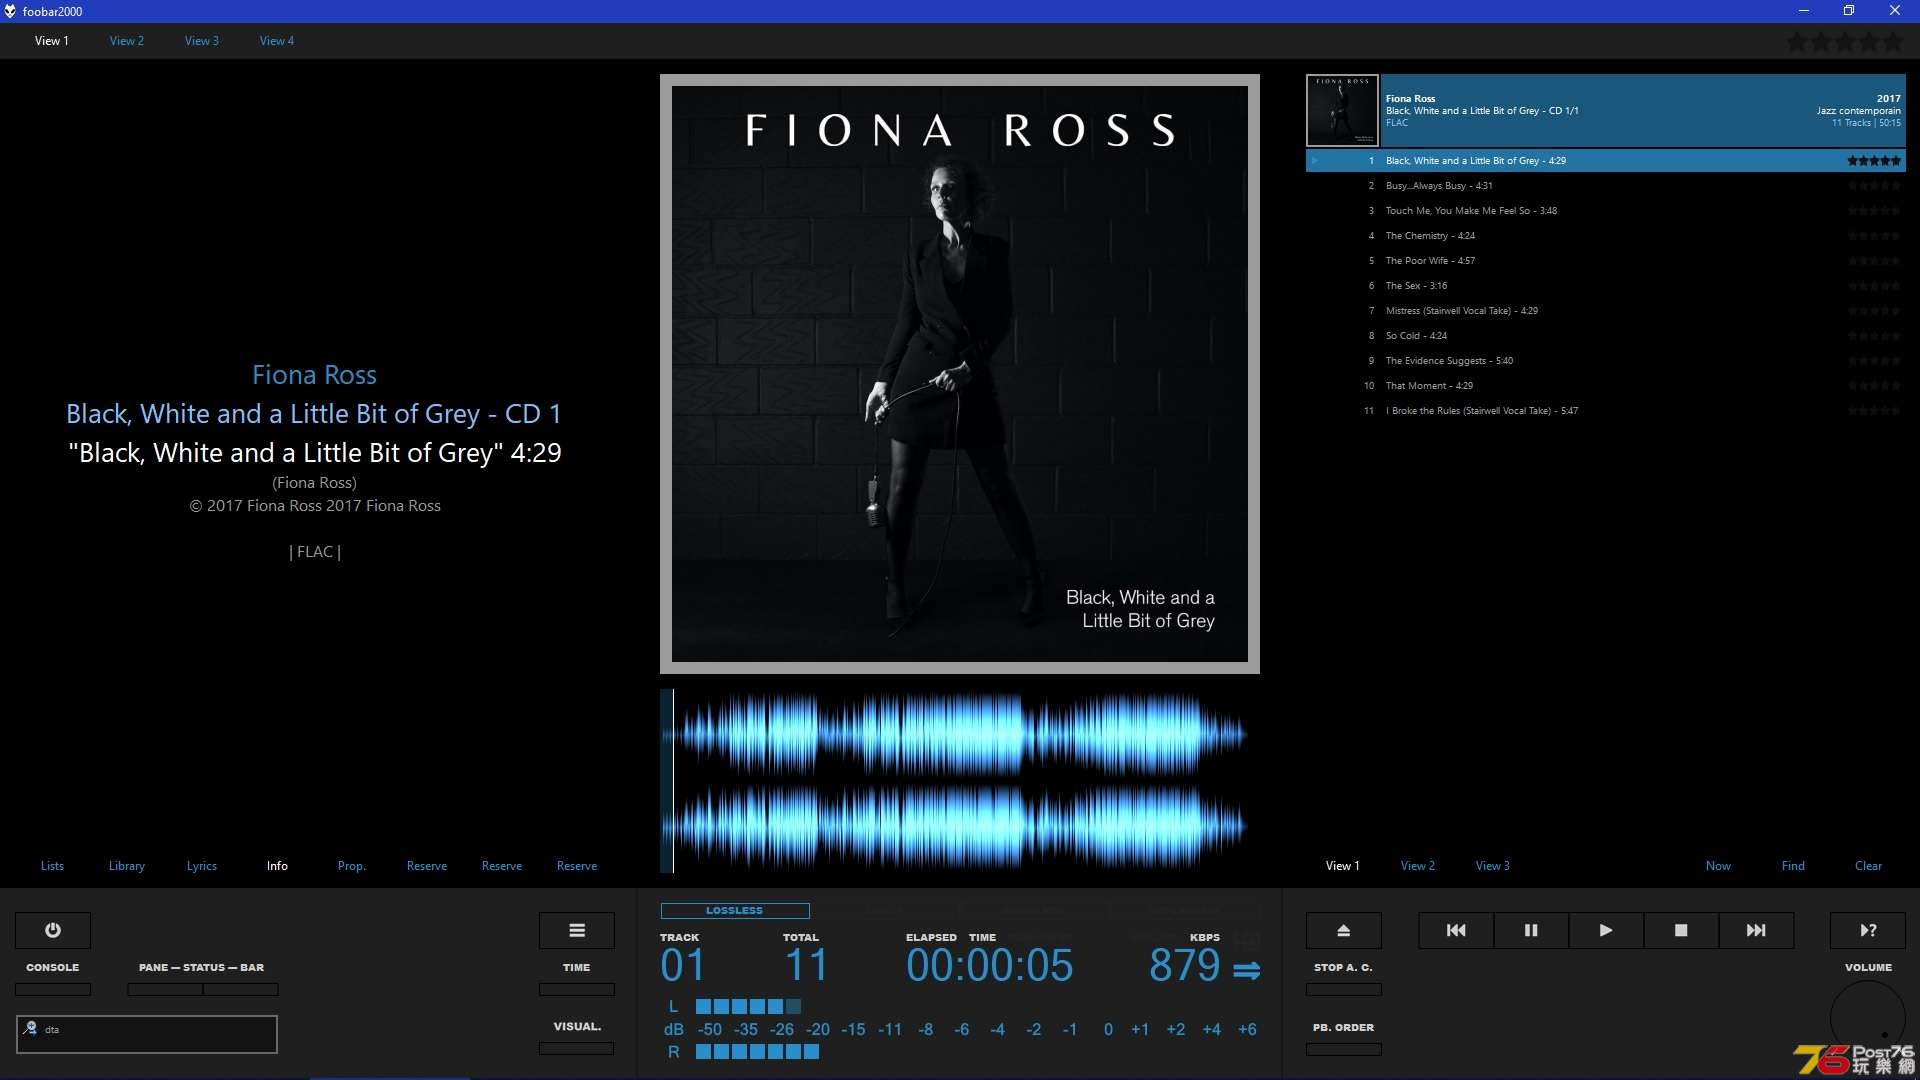The image size is (1920, 1080).
Task: Switch to View 3 in top tab bar
Action: coord(202,41)
